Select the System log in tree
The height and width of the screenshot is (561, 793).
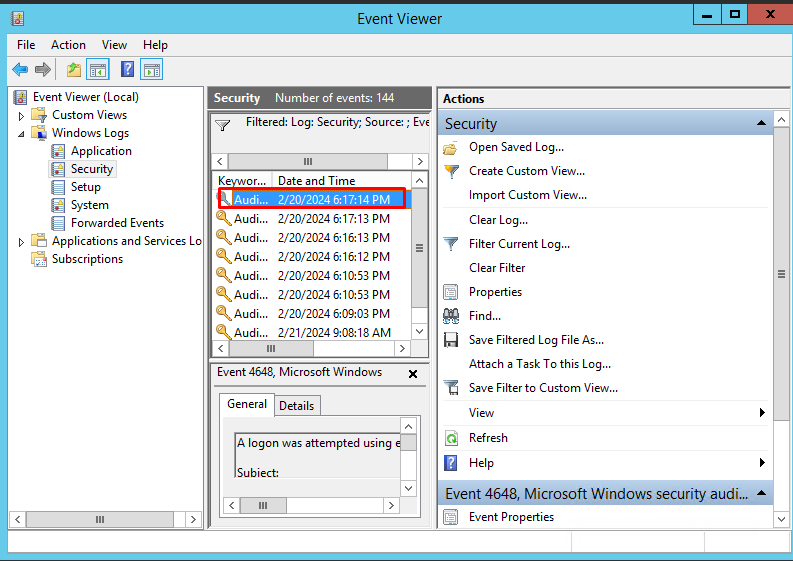(x=90, y=205)
